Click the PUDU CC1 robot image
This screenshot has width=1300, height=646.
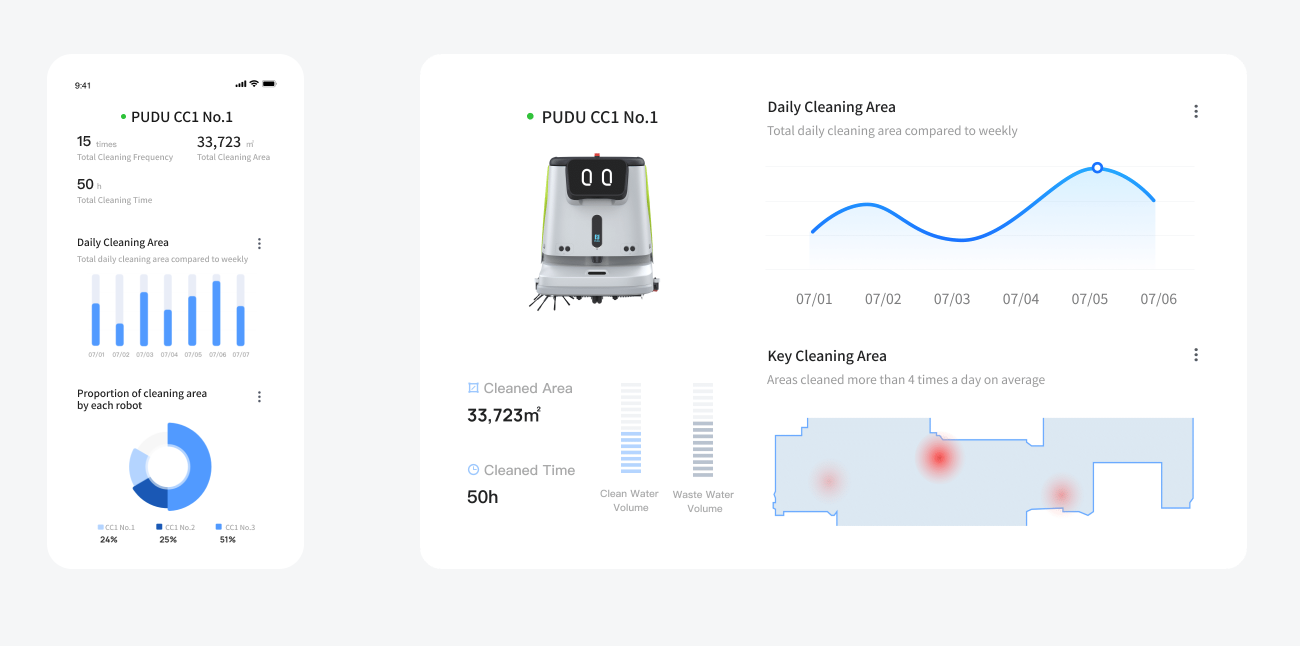(597, 230)
